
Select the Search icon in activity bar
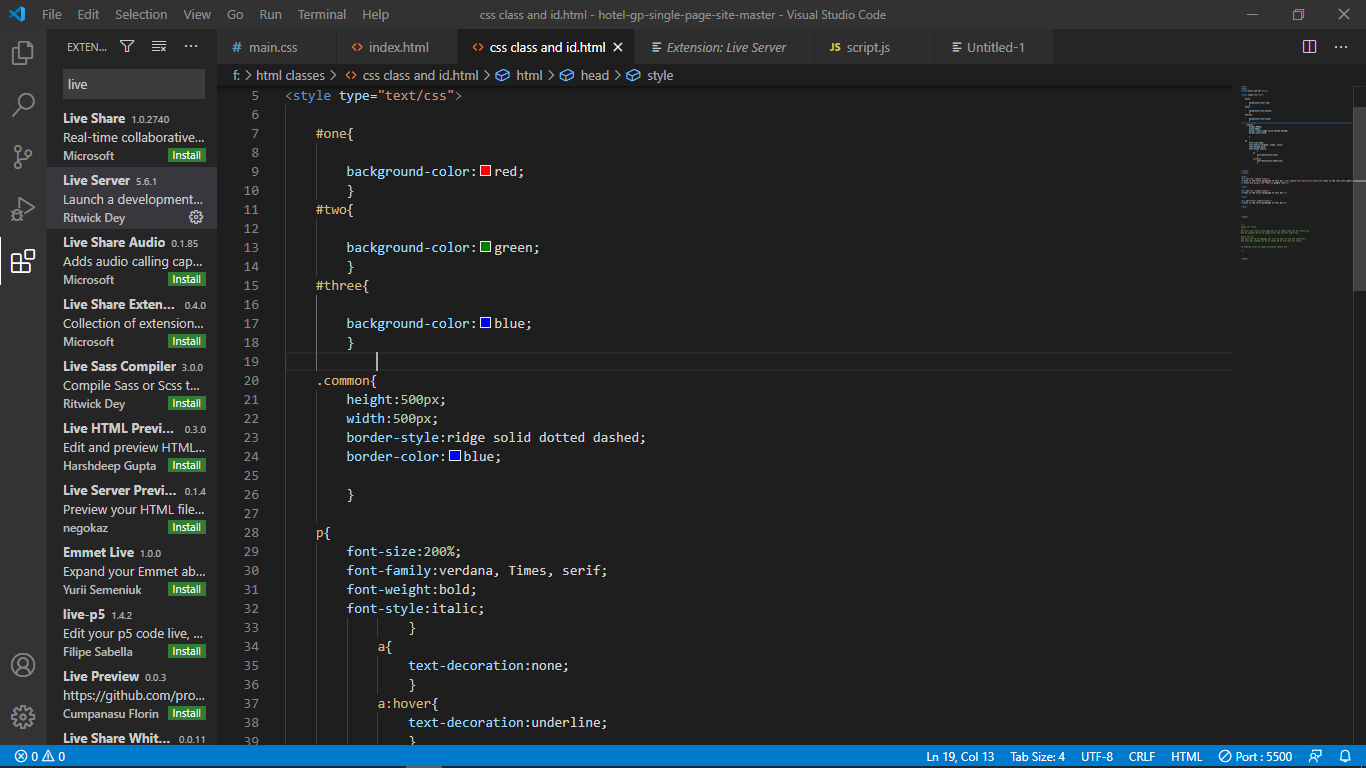click(22, 104)
